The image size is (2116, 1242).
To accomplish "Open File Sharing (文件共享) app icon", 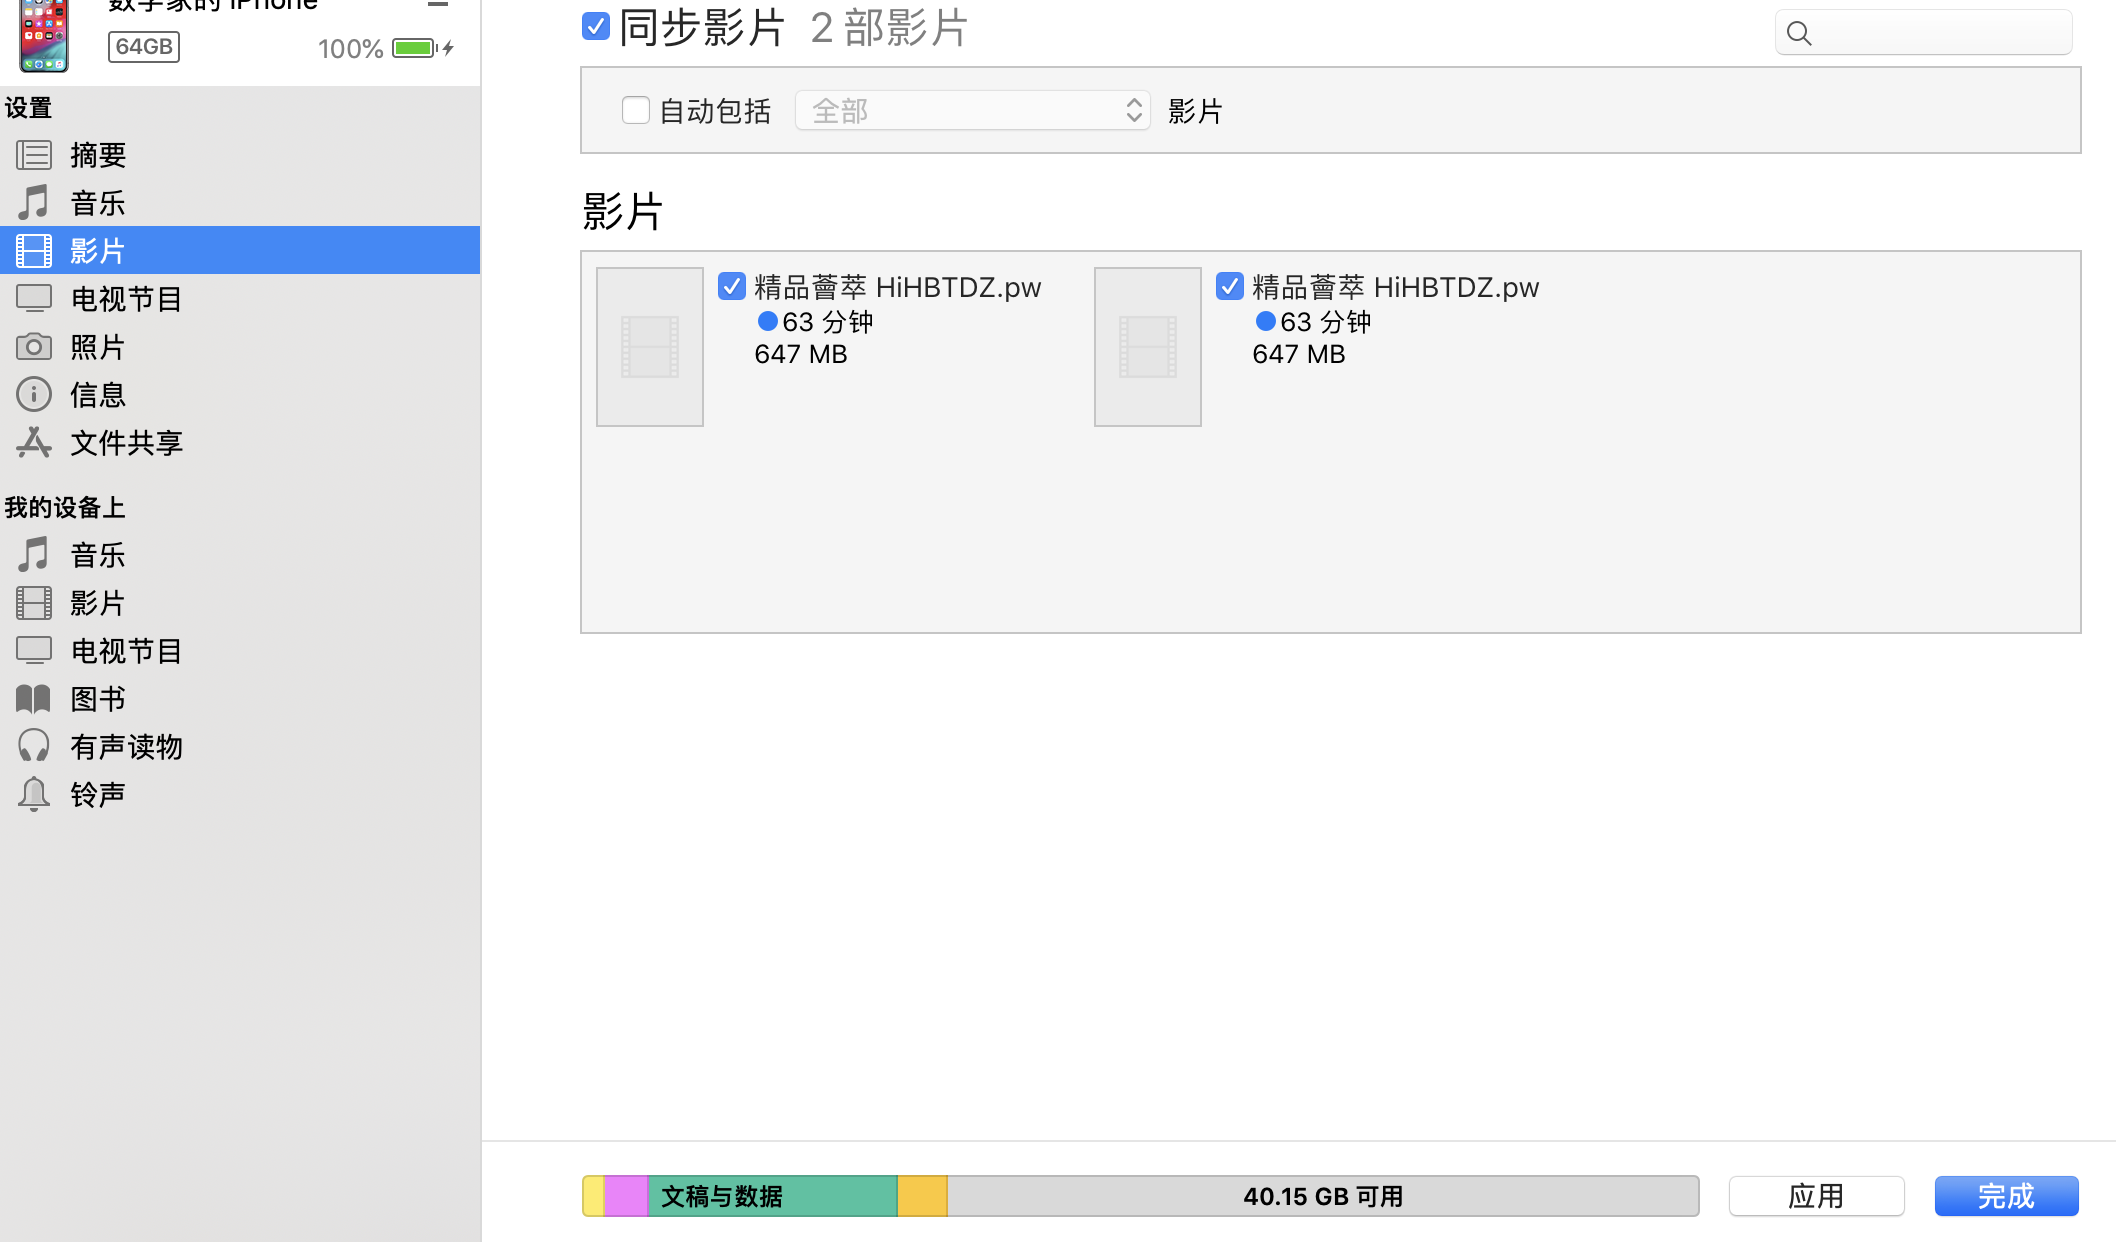I will click(x=34, y=442).
